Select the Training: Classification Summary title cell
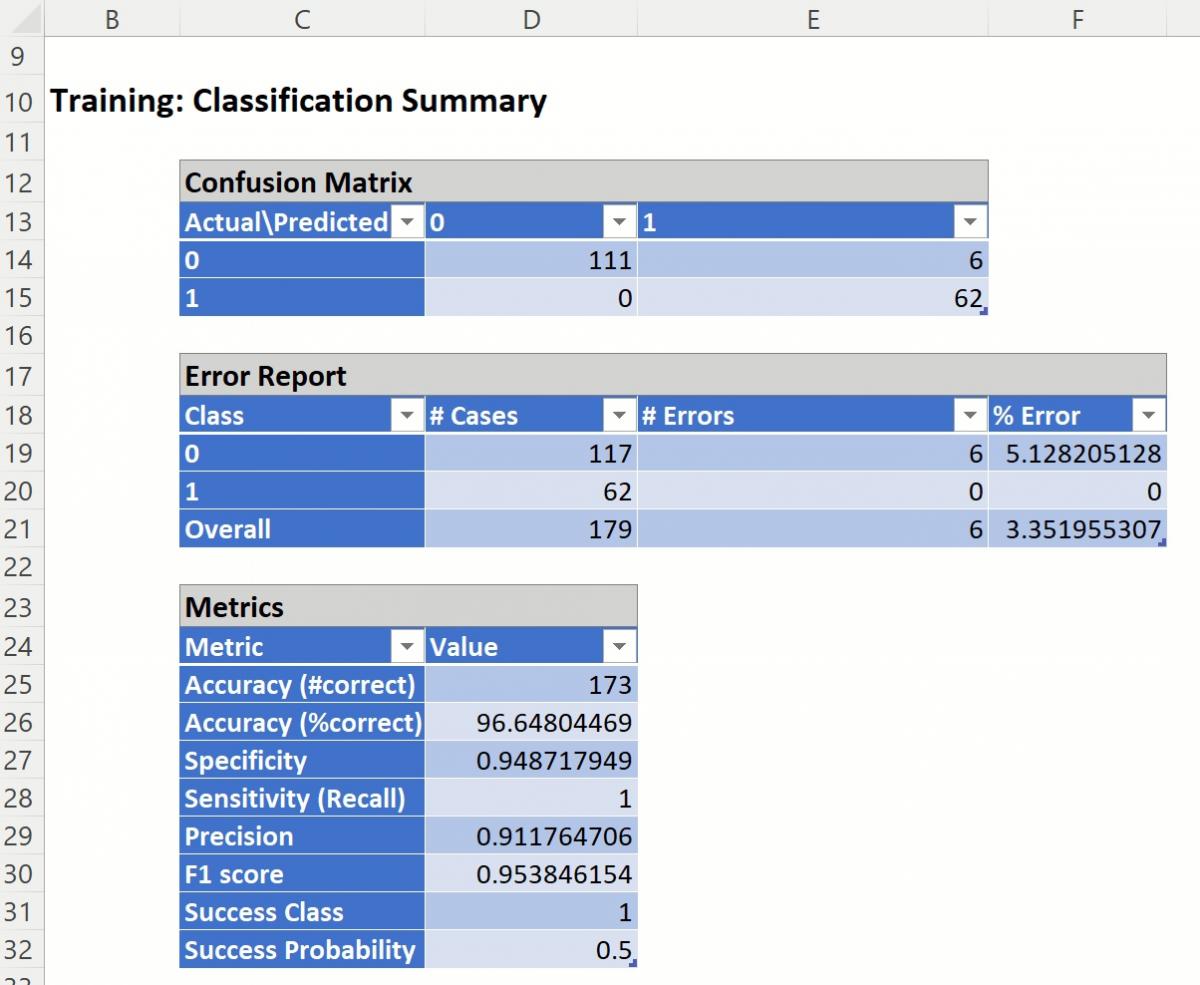 pos(298,101)
